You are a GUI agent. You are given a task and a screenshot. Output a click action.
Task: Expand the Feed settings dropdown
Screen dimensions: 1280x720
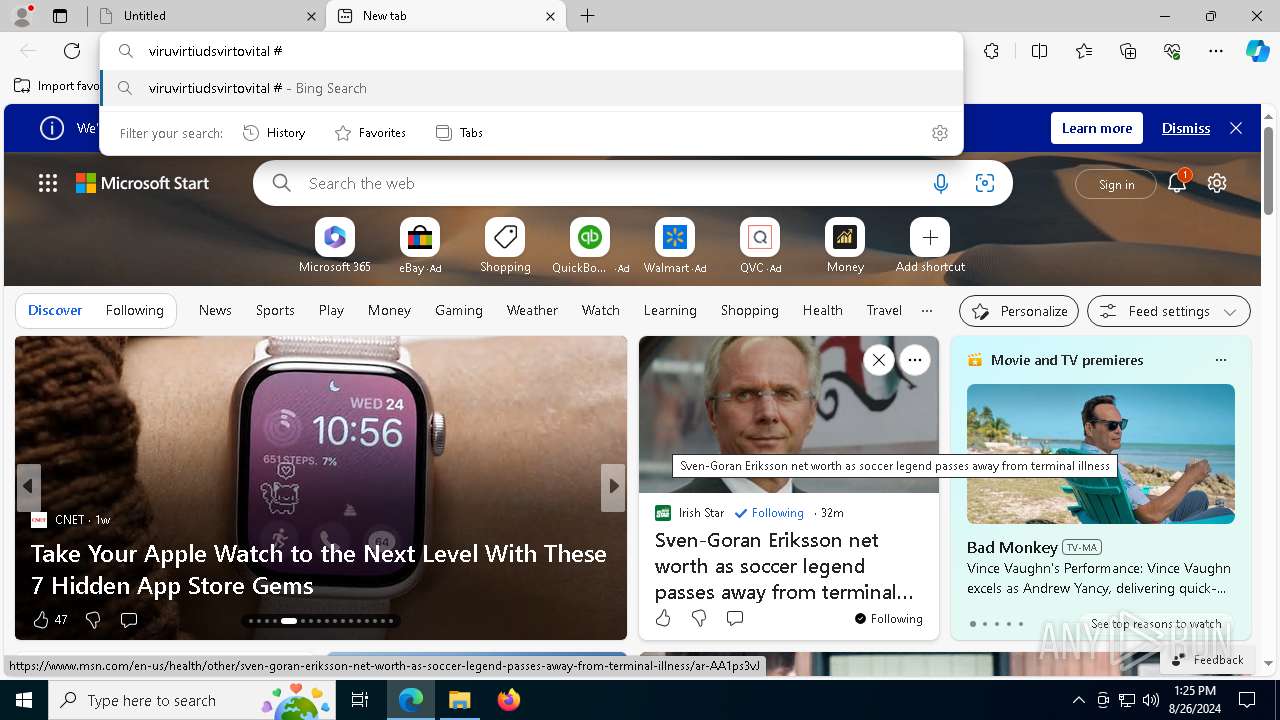pos(1168,311)
